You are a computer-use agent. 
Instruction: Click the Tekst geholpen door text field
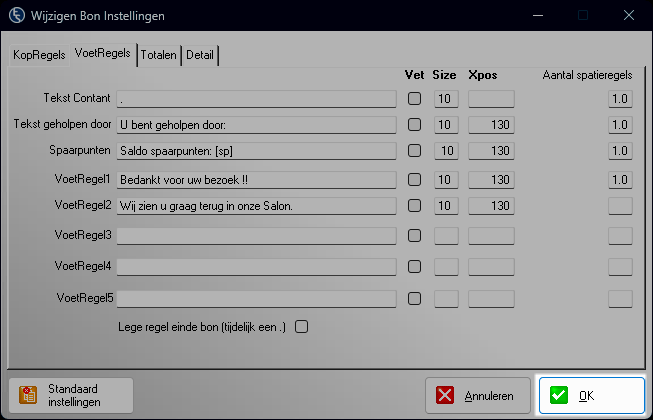(256, 125)
